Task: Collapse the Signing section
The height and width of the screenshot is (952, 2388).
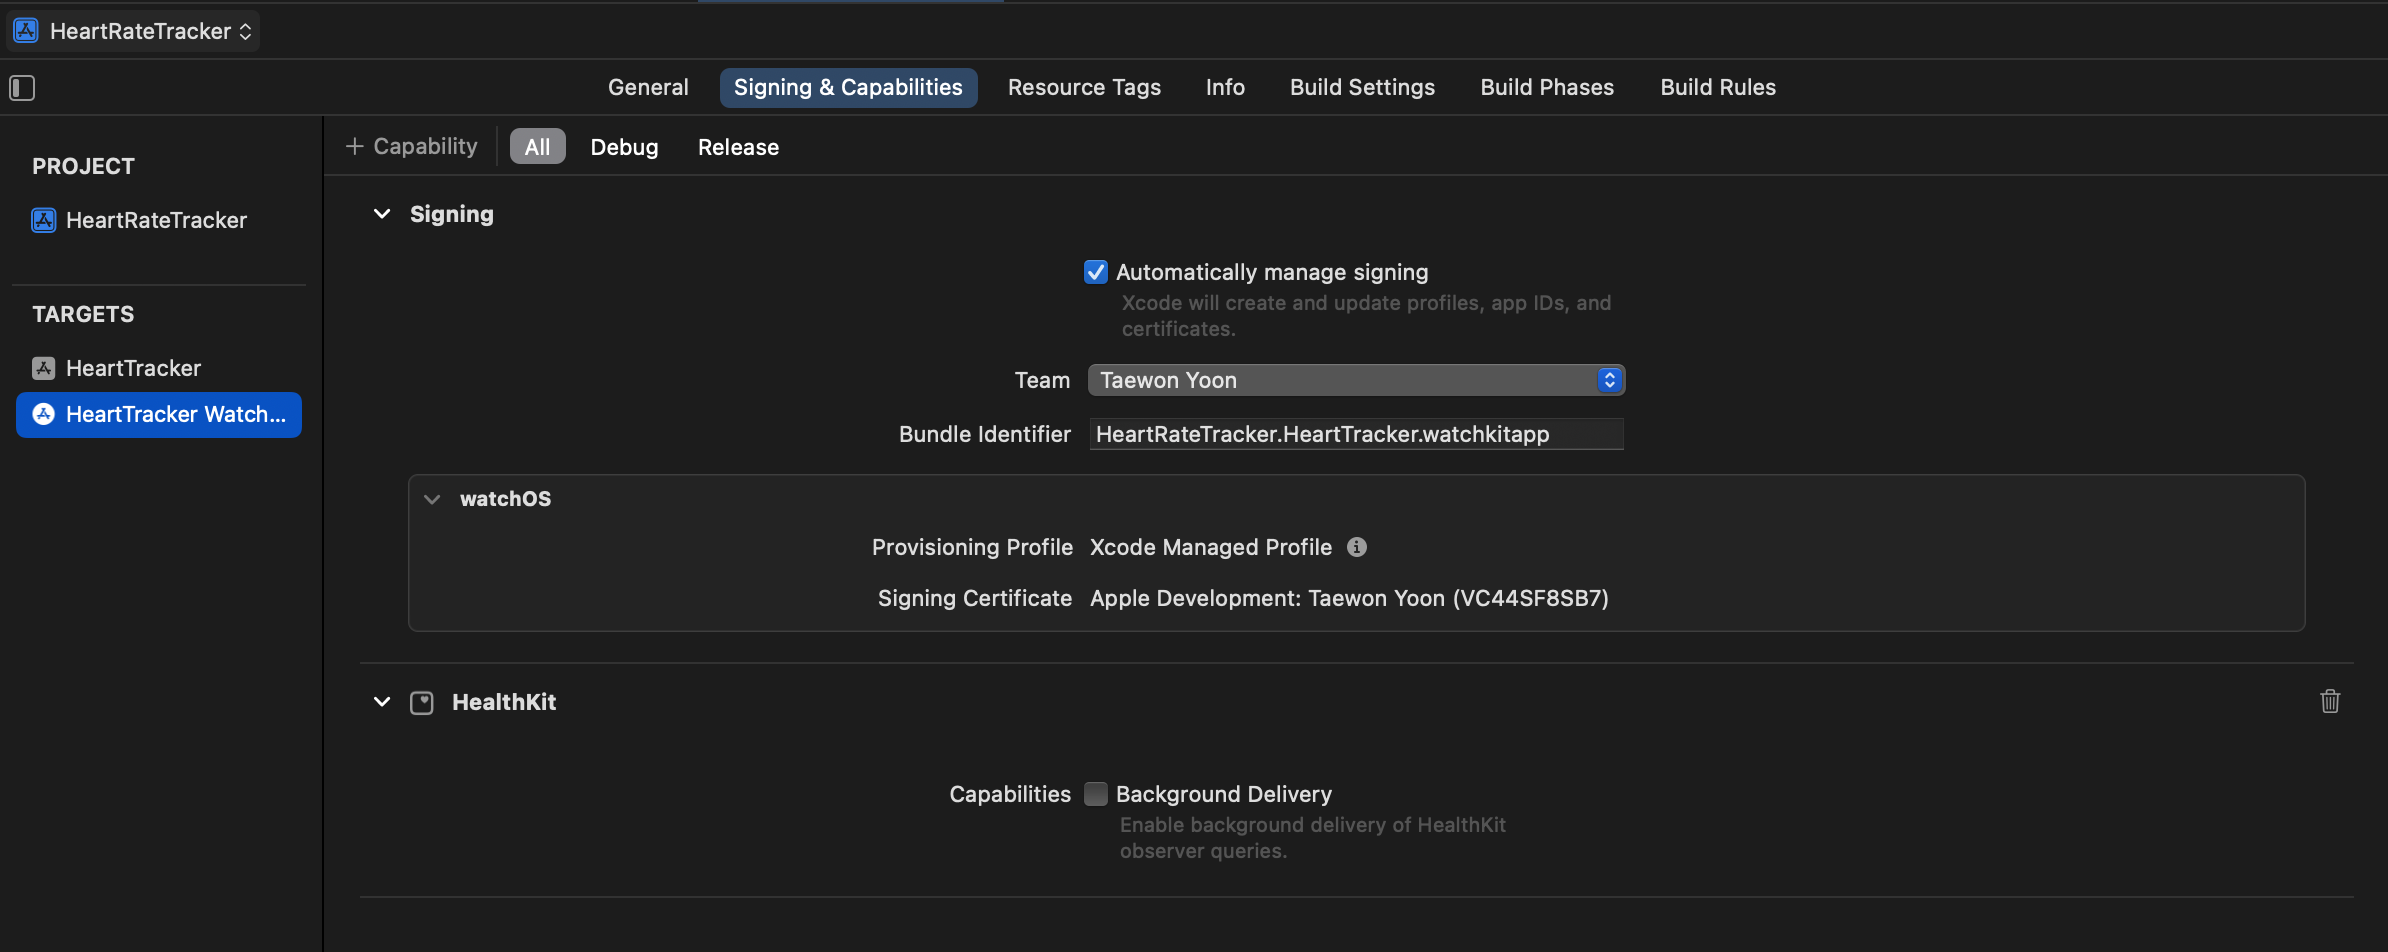Action: (382, 214)
